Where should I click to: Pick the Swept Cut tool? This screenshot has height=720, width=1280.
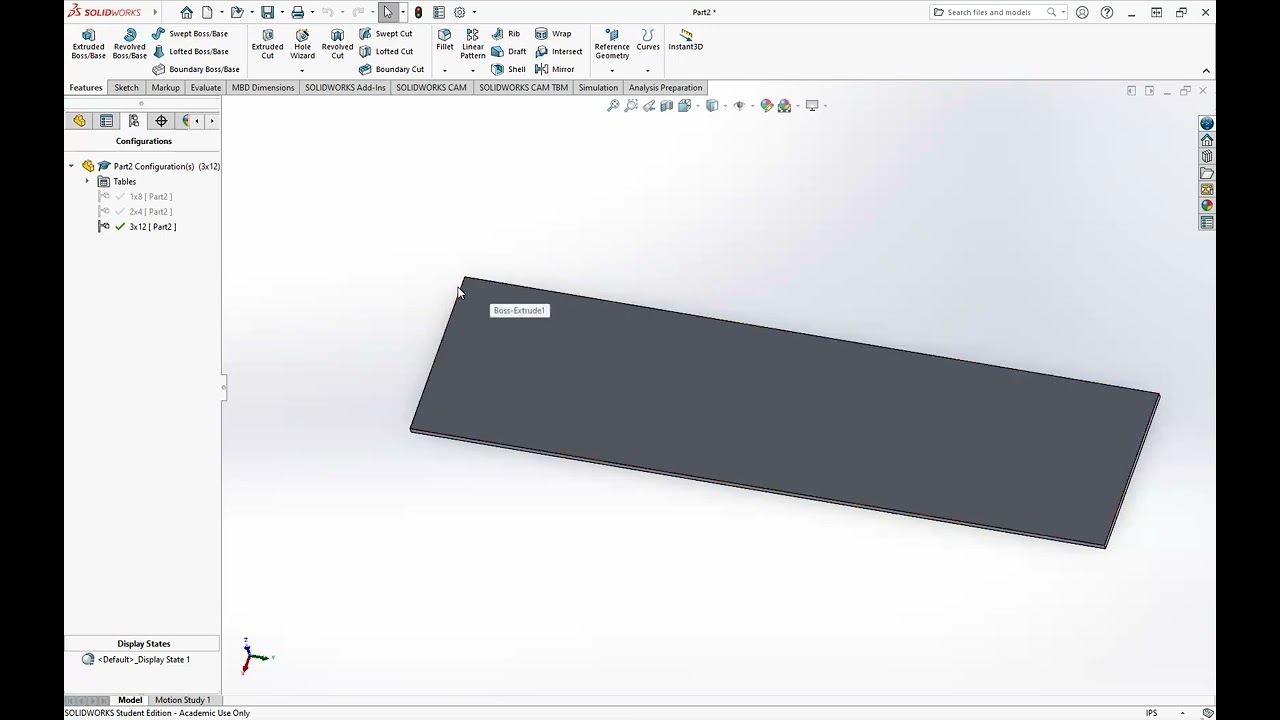386,34
